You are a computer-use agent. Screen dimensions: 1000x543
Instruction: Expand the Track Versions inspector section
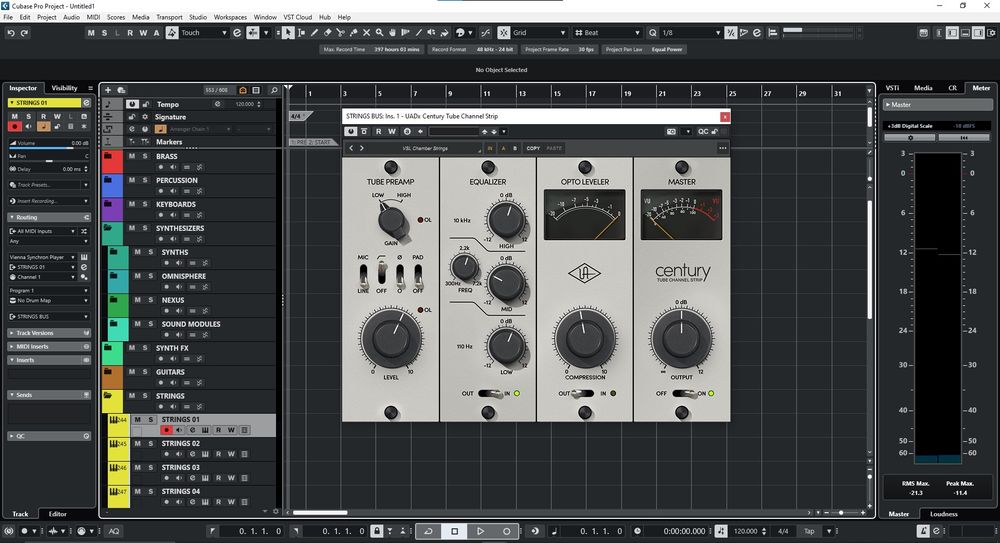tap(49, 333)
